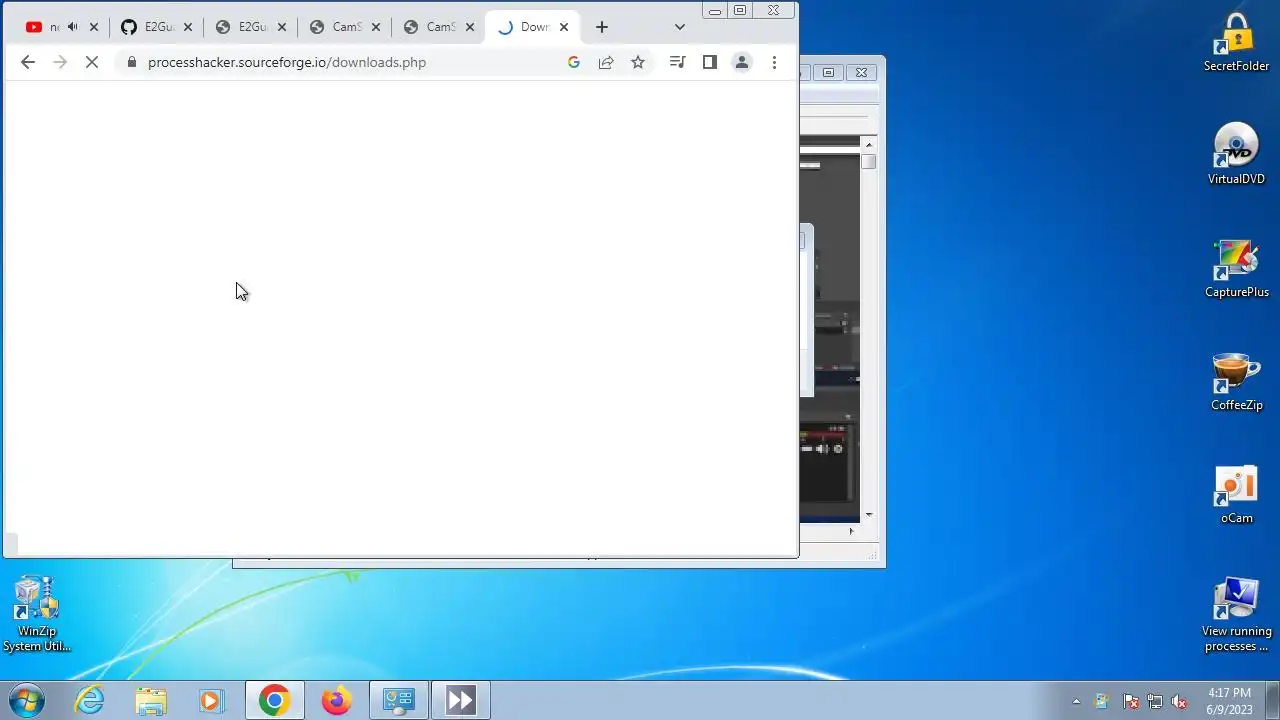Viewport: 1280px width, 720px height.
Task: Open the CapturePlus desktop shortcut
Action: [x=1237, y=268]
